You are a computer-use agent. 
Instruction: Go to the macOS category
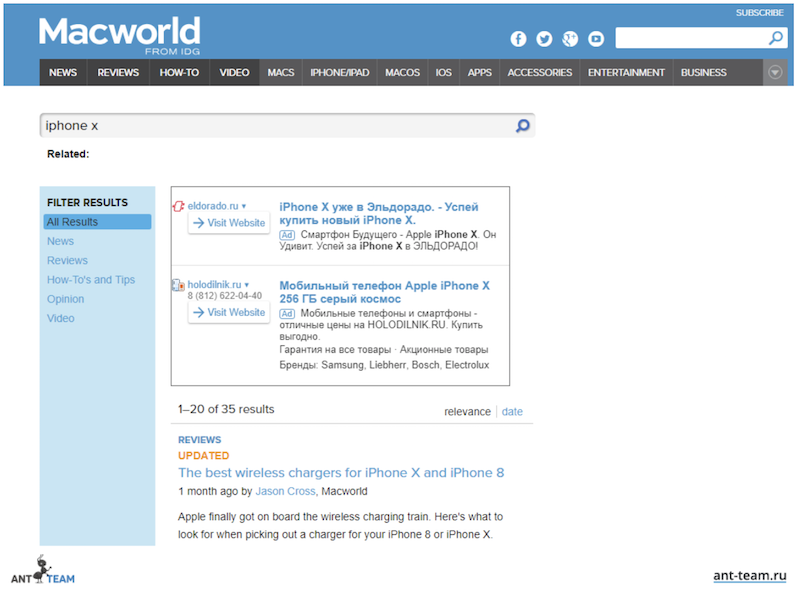click(x=403, y=72)
